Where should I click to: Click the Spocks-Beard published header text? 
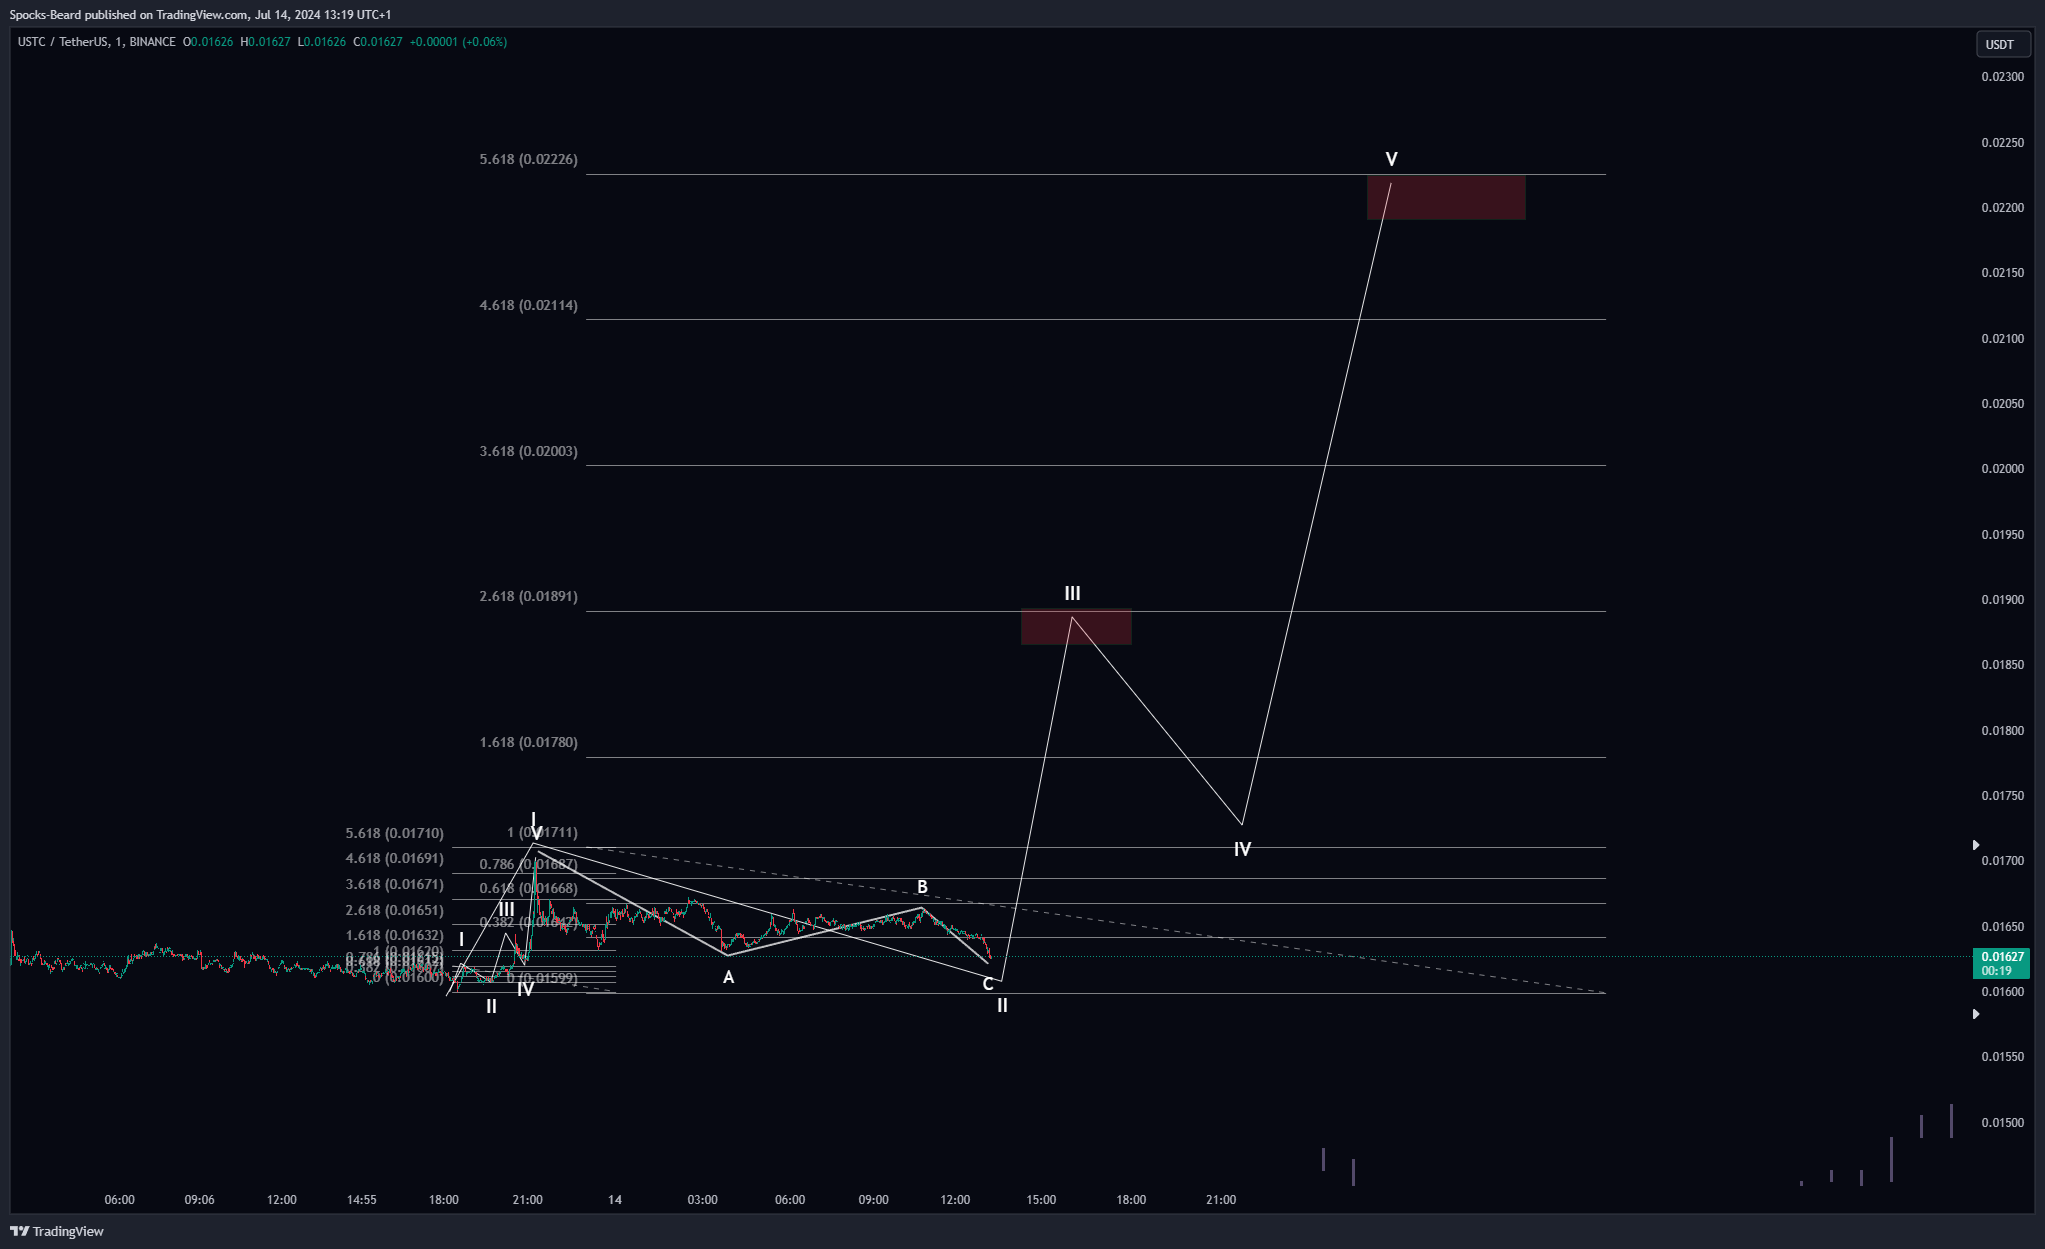tap(200, 15)
